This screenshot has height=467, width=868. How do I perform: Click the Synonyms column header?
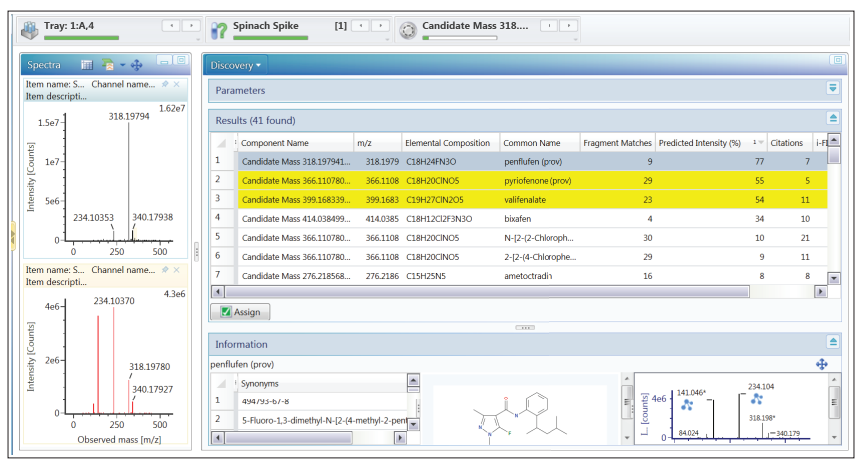322,383
